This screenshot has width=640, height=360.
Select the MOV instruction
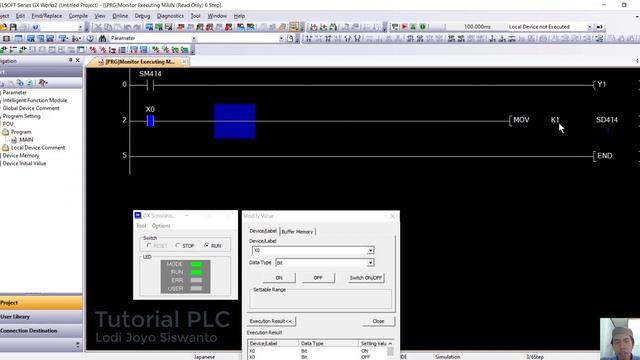pos(521,120)
